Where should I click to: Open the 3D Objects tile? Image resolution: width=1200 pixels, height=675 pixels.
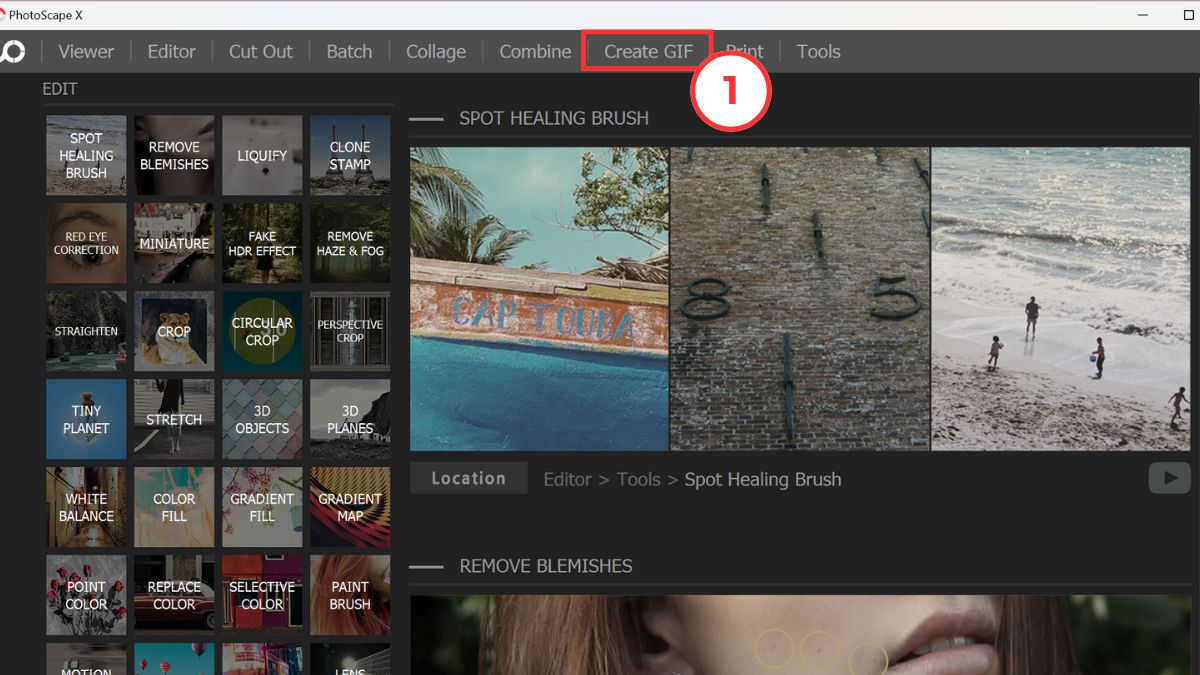262,419
